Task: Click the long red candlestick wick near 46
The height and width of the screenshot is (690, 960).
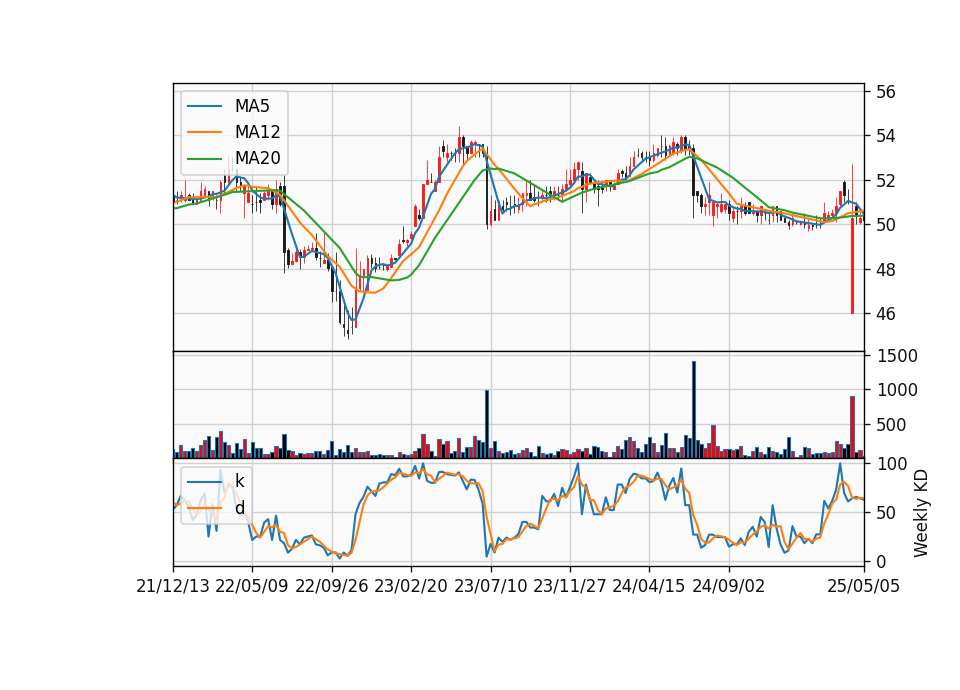Action: pyautogui.click(x=852, y=266)
